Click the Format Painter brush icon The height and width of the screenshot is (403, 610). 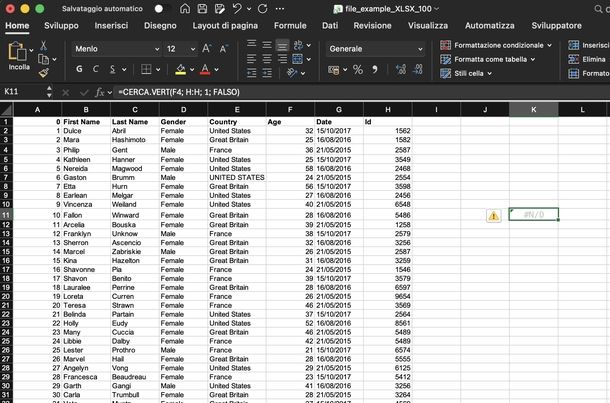pos(44,72)
